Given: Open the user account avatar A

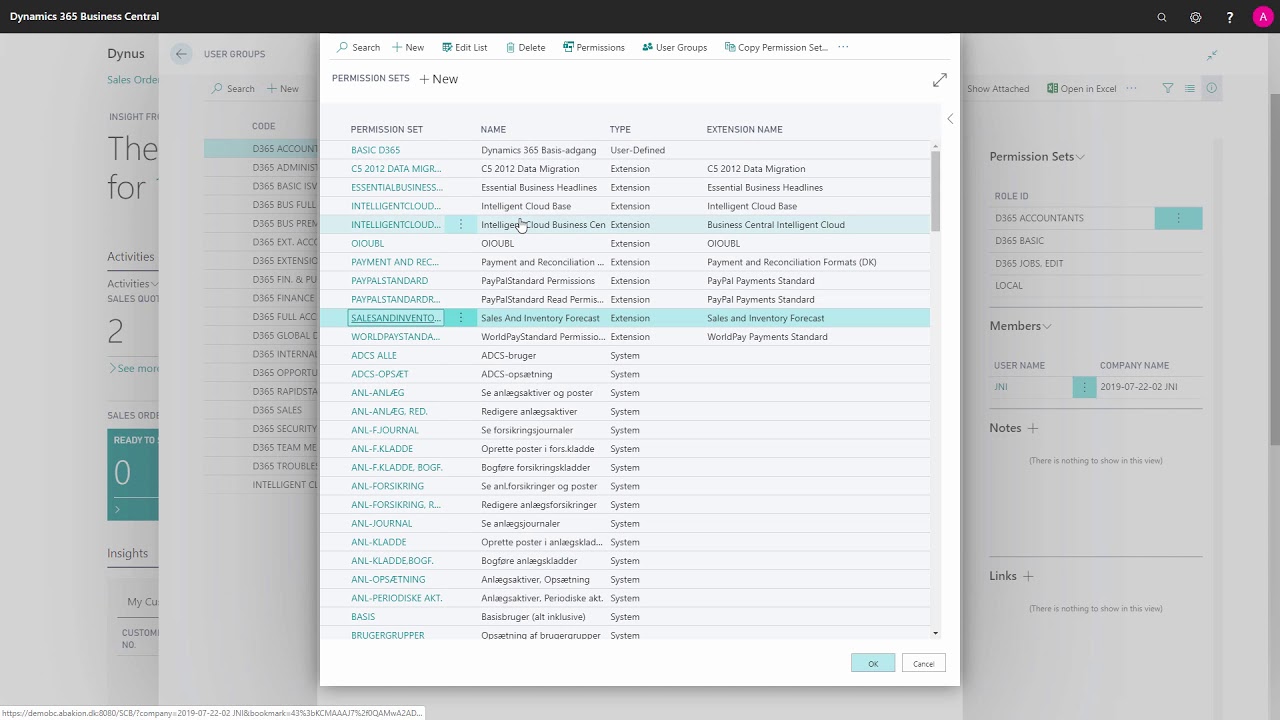Looking at the screenshot, I should pos(1263,17).
